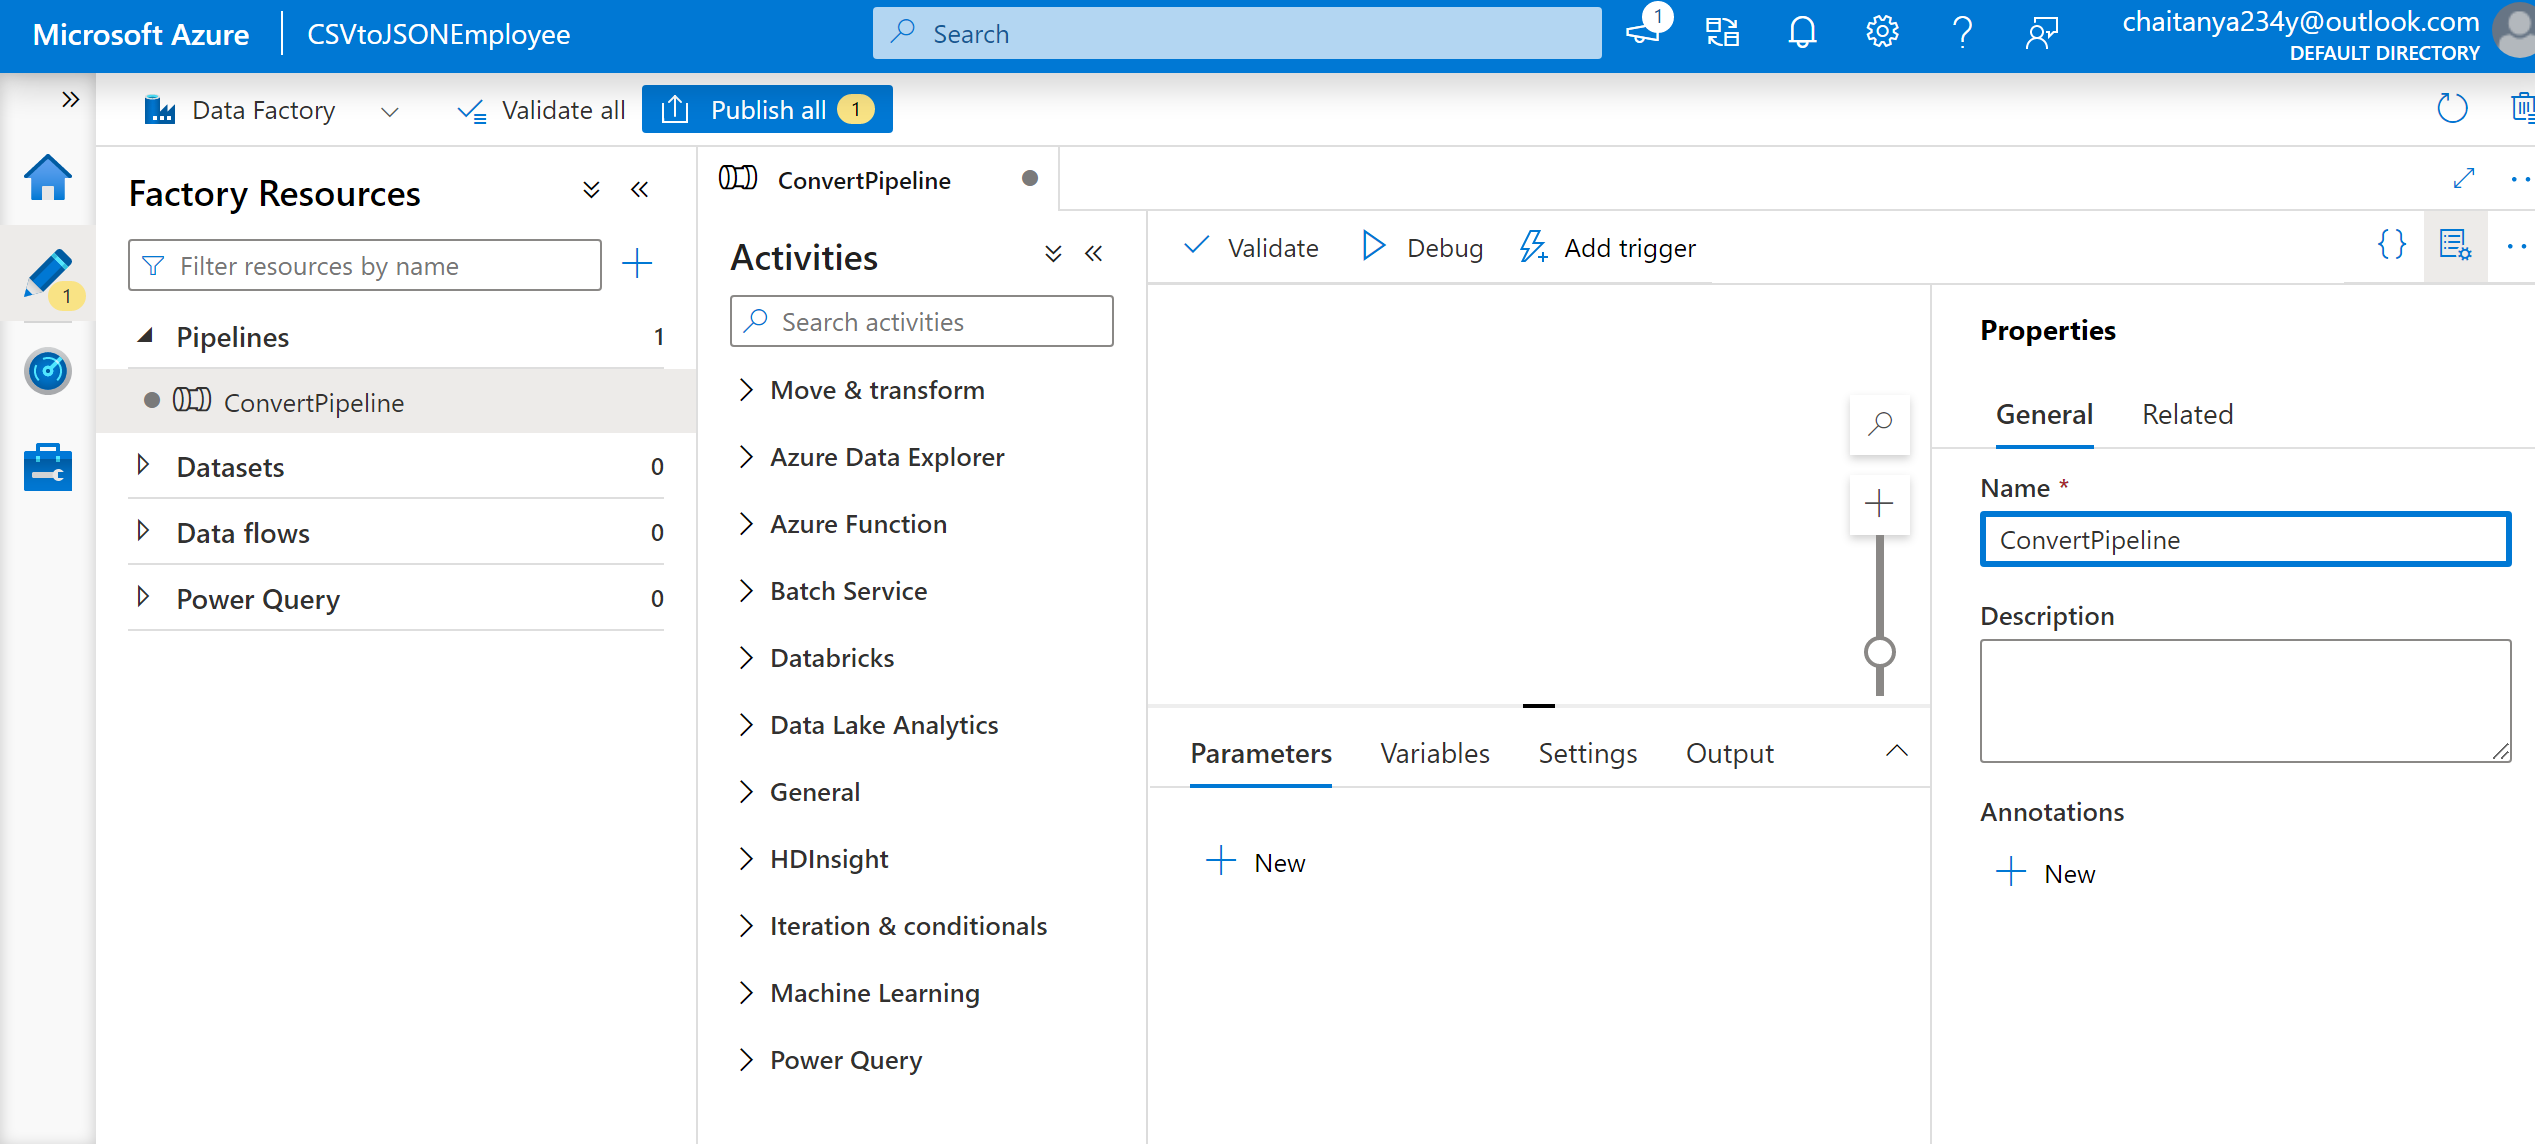
Task: Open the Monitor gauge icon in sidebar
Action: pos(47,371)
